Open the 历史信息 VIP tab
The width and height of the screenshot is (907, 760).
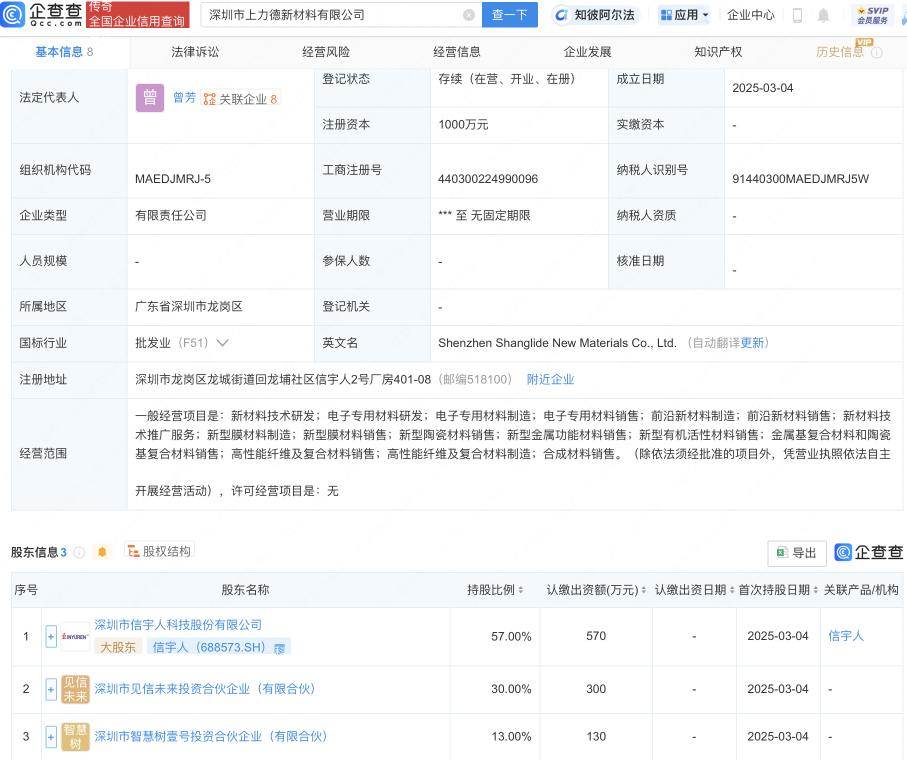click(839, 52)
